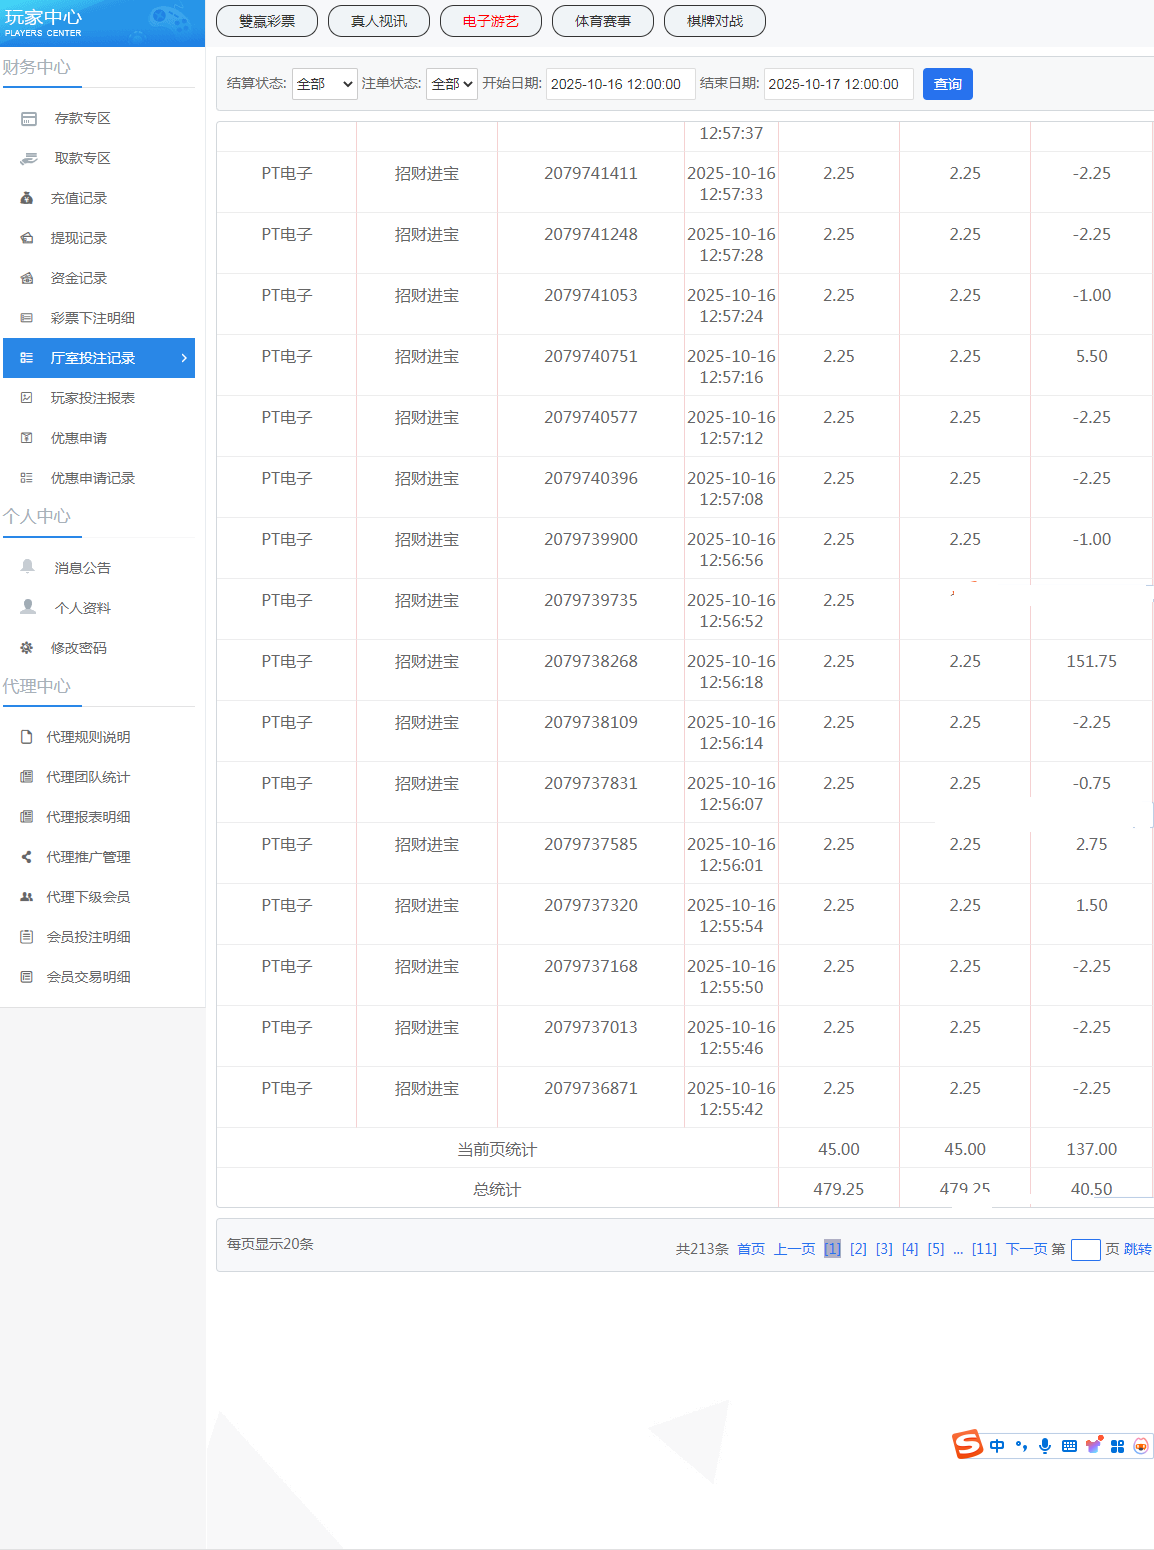Click the recharge record icon

click(27, 199)
